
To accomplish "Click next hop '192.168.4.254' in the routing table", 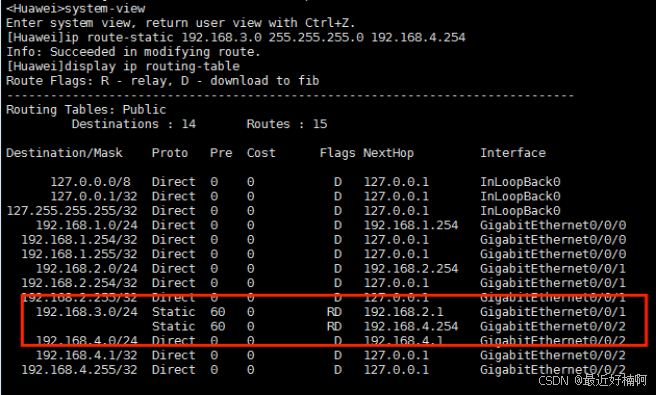I will pos(411,326).
